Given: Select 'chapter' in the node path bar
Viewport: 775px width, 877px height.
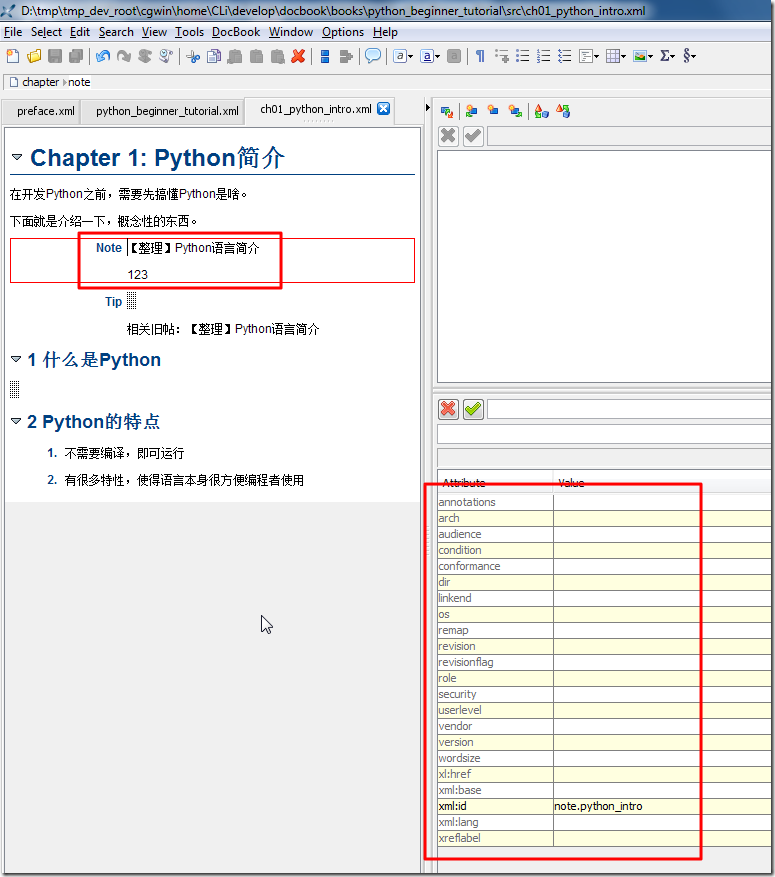Looking at the screenshot, I should [40, 82].
